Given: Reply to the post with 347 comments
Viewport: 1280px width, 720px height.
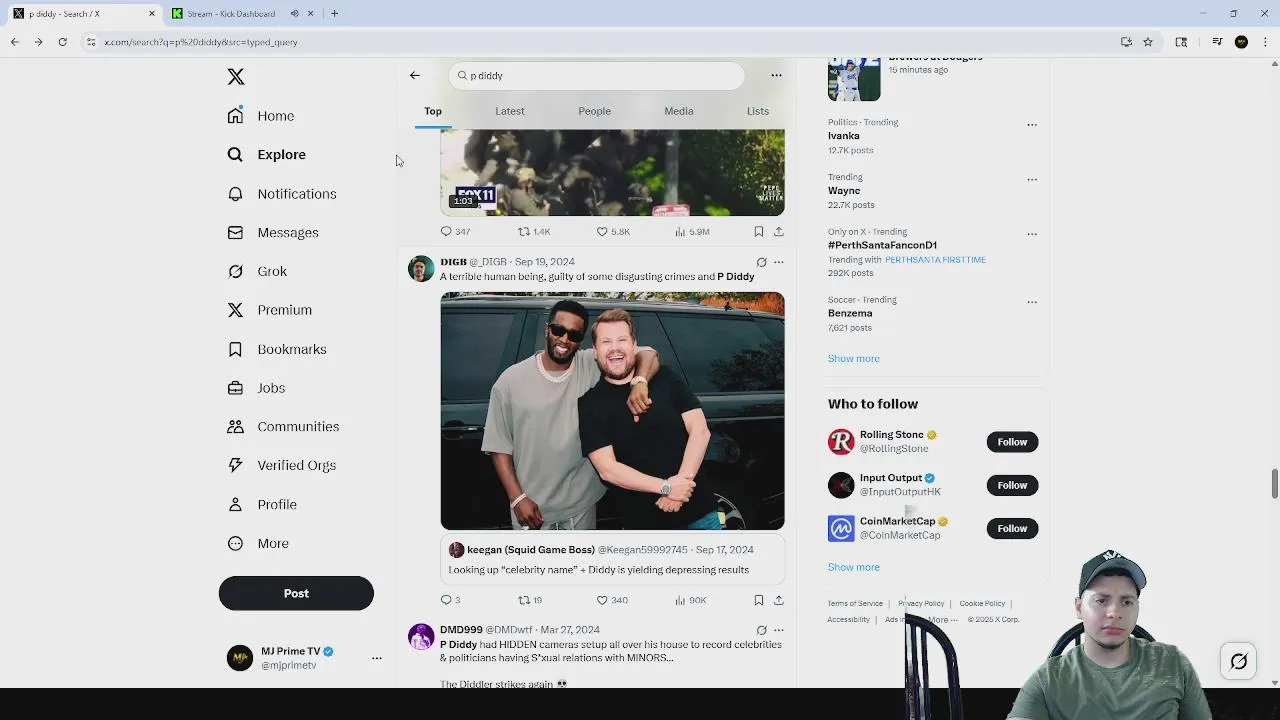Looking at the screenshot, I should point(455,231).
